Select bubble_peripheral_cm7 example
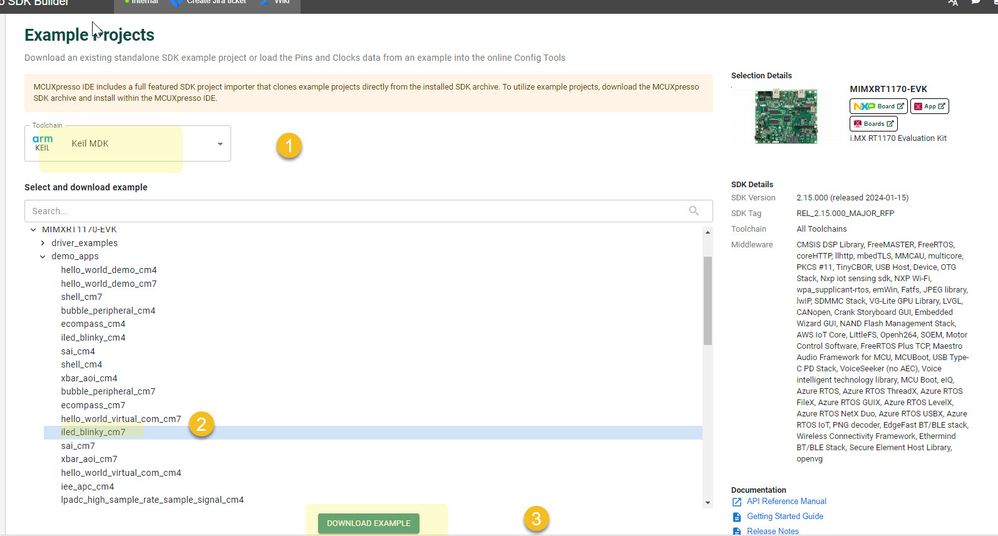 (108, 391)
